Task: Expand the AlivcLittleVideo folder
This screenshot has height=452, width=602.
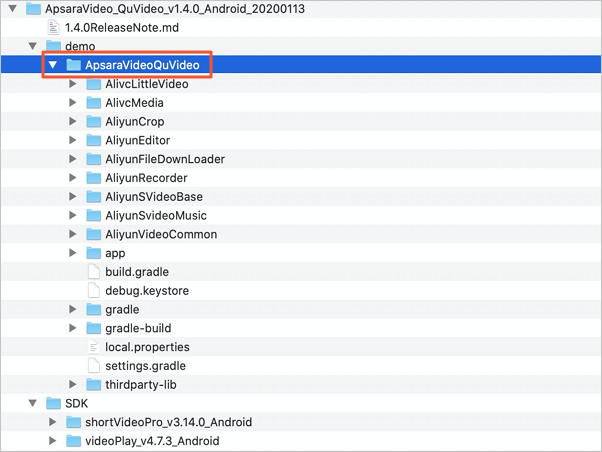Action: coord(73,84)
